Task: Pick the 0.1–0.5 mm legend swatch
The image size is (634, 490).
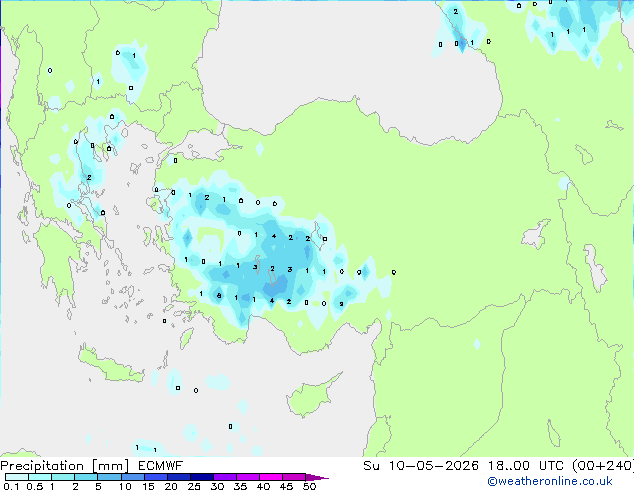Action: 17,477
